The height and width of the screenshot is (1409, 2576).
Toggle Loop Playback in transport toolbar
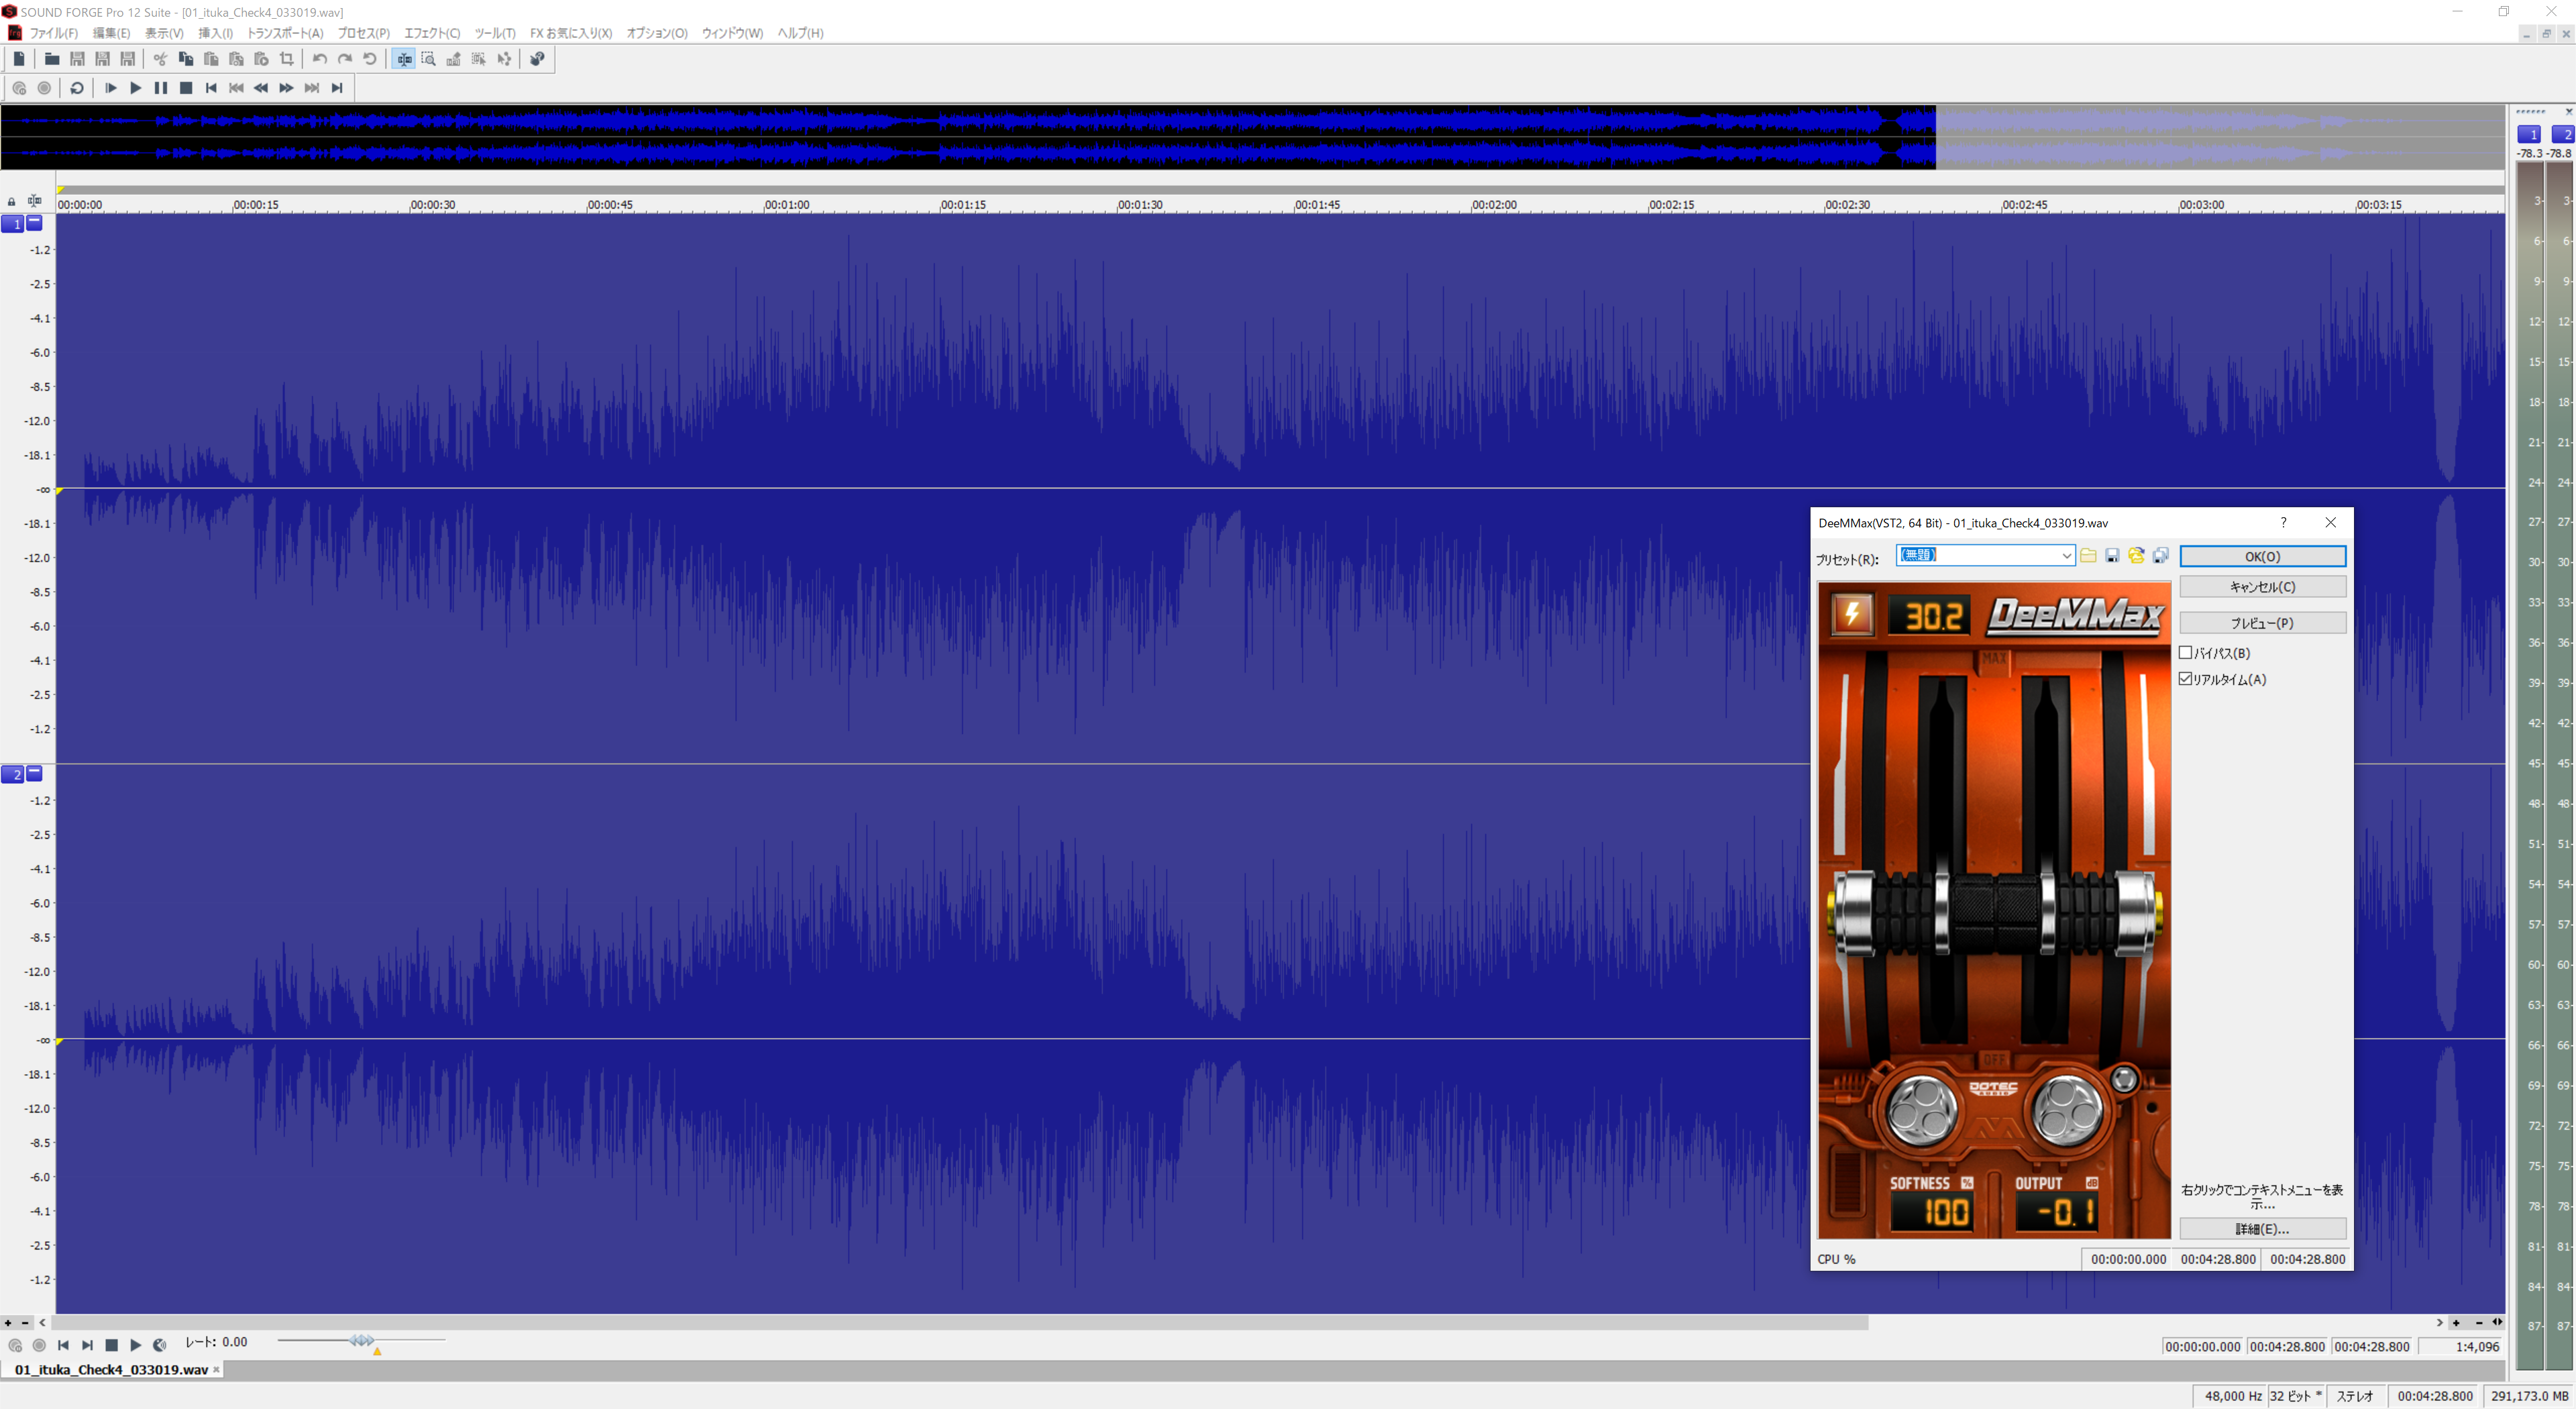77,88
